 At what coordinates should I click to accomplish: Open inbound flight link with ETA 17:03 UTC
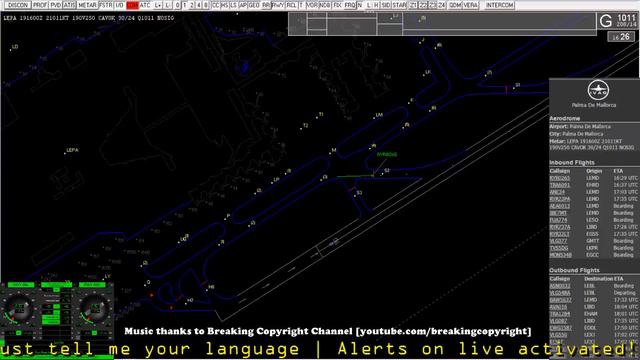(557, 192)
